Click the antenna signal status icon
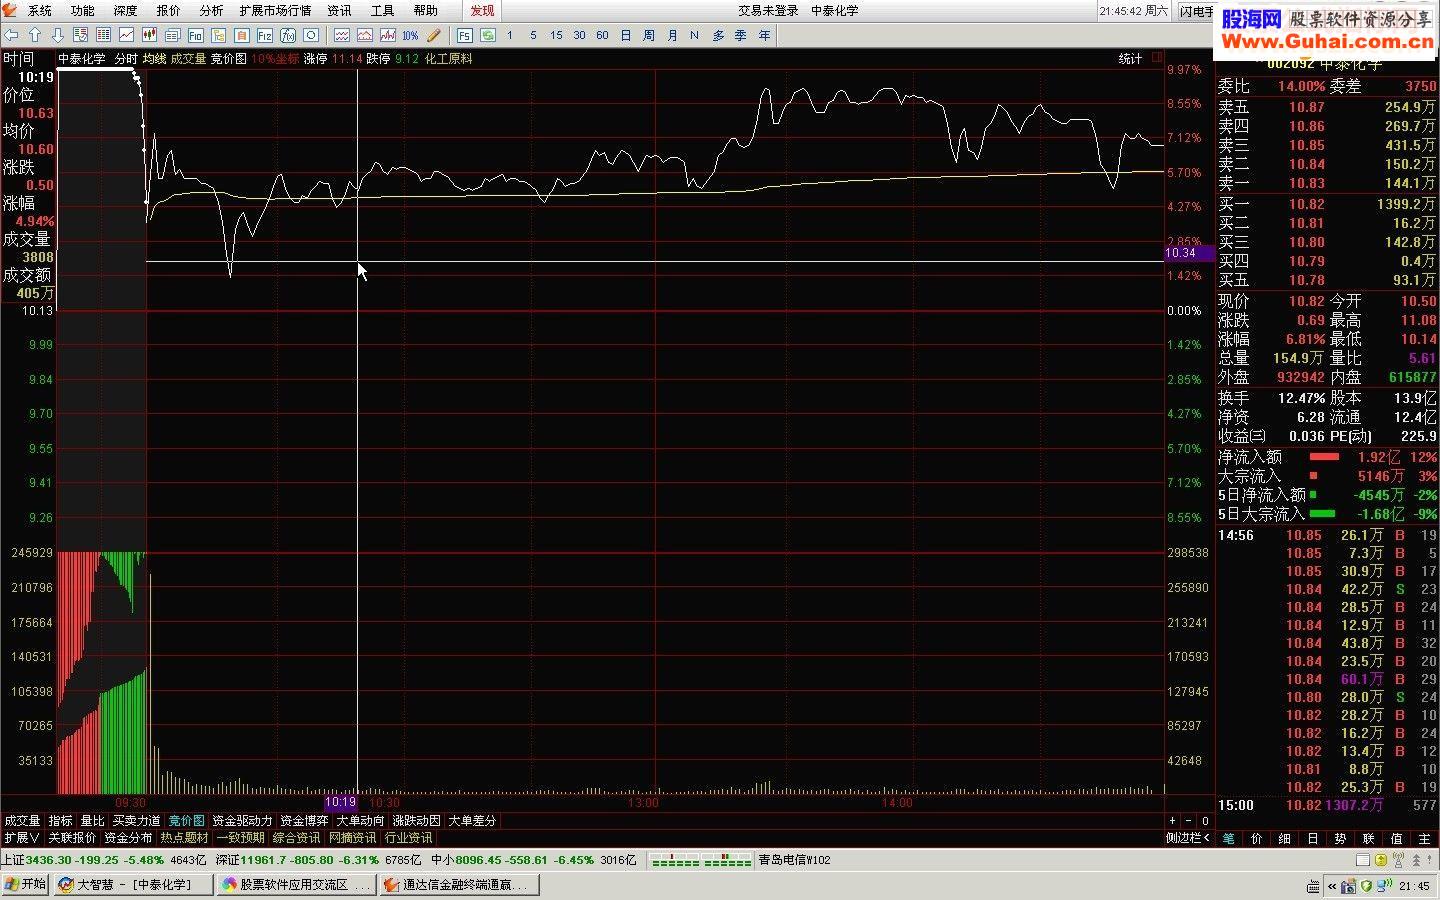 tap(1398, 860)
